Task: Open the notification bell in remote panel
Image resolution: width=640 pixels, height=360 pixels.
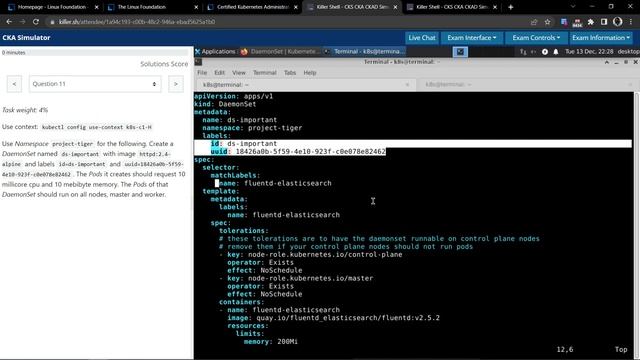Action: coord(556,52)
